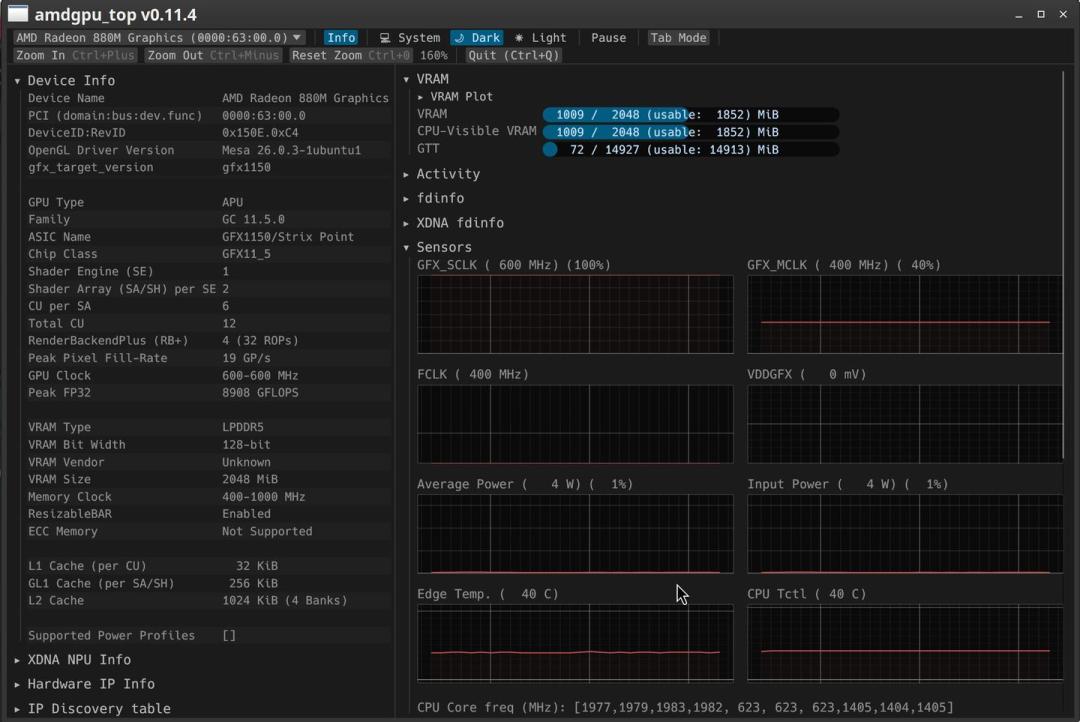Toggle Tab Mode
This screenshot has width=1080, height=722.
678,38
